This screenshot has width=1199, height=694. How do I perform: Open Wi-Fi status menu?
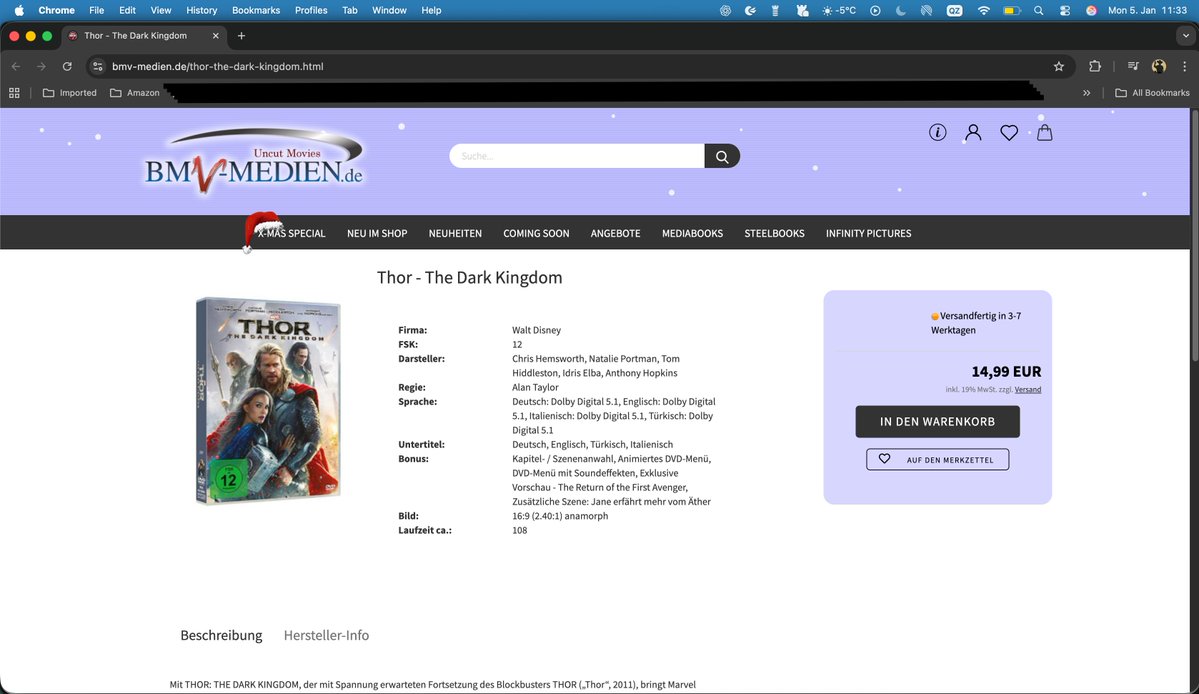pyautogui.click(x=983, y=11)
